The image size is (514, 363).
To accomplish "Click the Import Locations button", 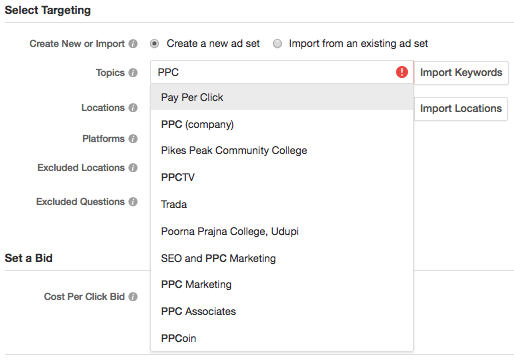I will tap(461, 109).
